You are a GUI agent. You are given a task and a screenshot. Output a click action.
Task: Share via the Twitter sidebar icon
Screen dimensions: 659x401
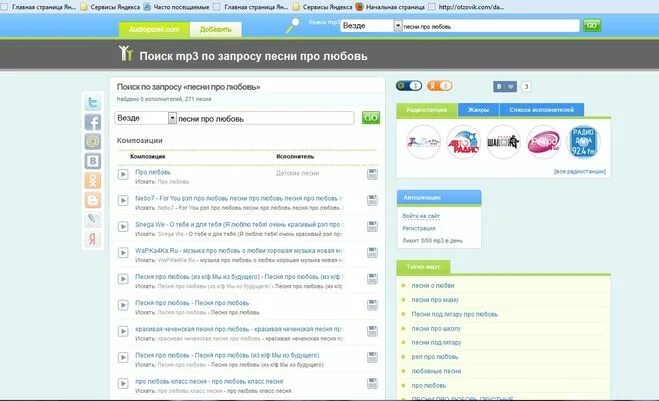tap(93, 103)
